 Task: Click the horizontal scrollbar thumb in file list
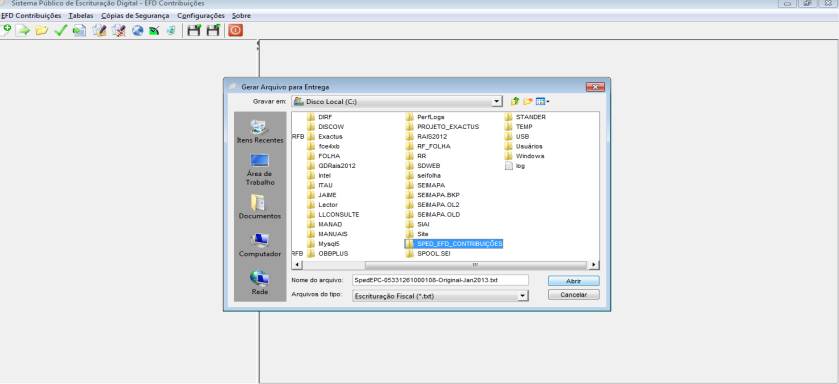(x=475, y=265)
